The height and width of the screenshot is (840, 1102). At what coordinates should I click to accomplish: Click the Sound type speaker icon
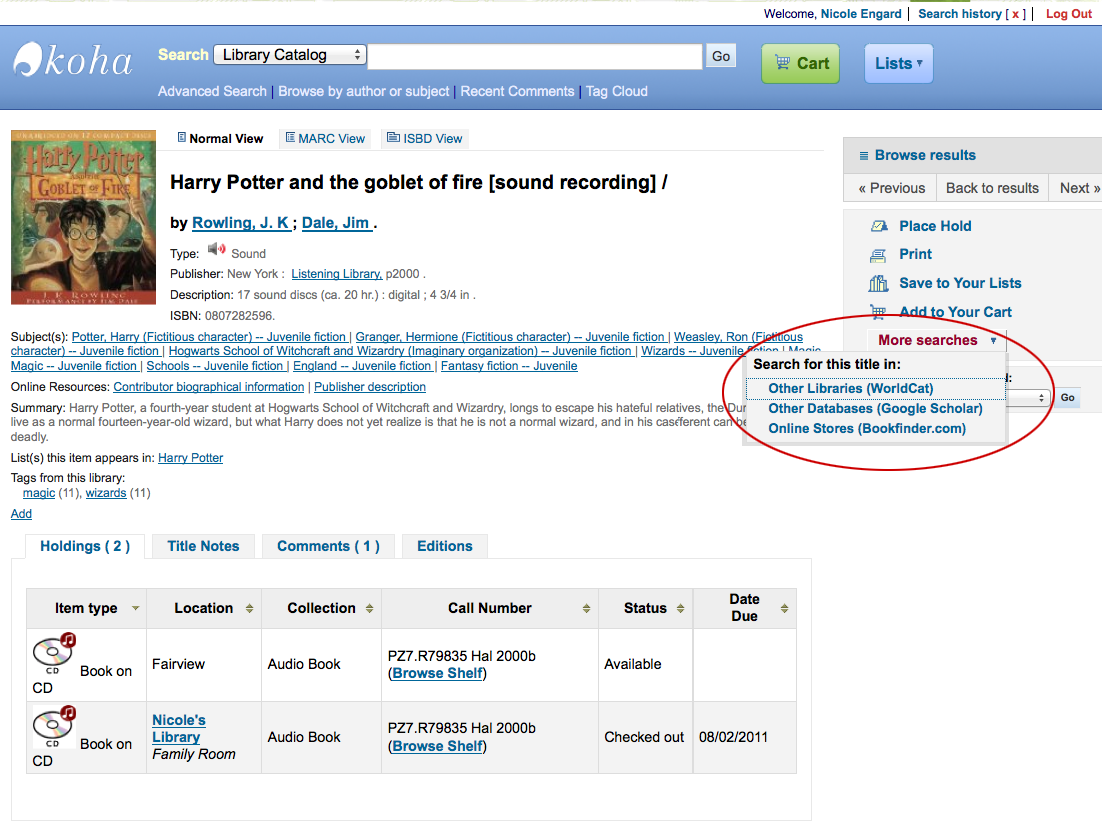tap(216, 250)
